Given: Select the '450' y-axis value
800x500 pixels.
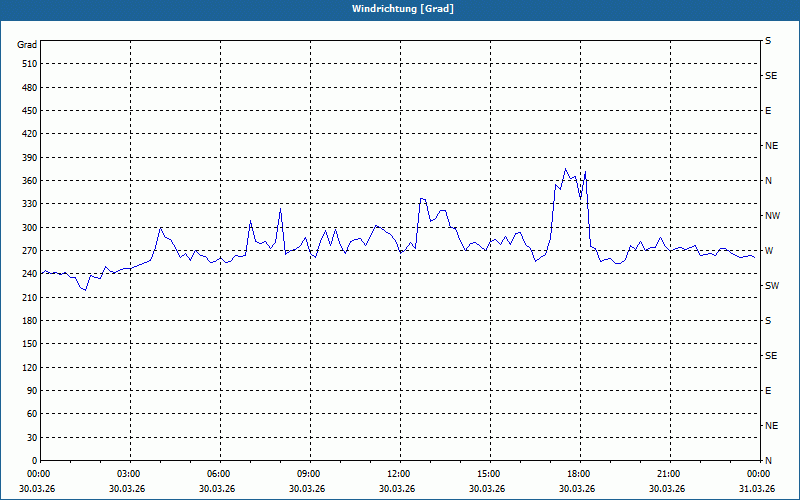Looking at the screenshot, I should tap(30, 111).
